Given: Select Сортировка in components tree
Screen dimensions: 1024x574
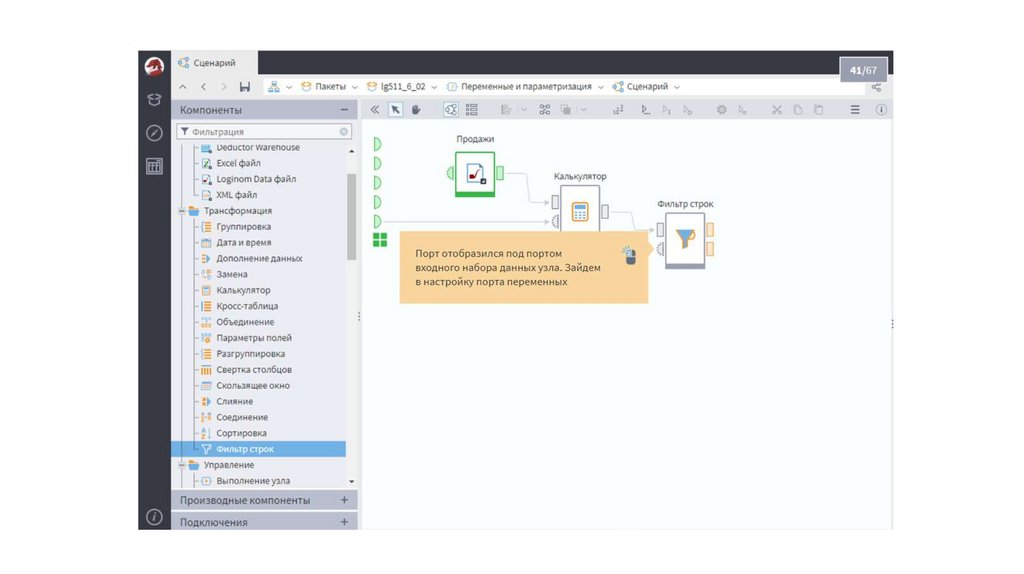Looking at the screenshot, I should [x=241, y=433].
